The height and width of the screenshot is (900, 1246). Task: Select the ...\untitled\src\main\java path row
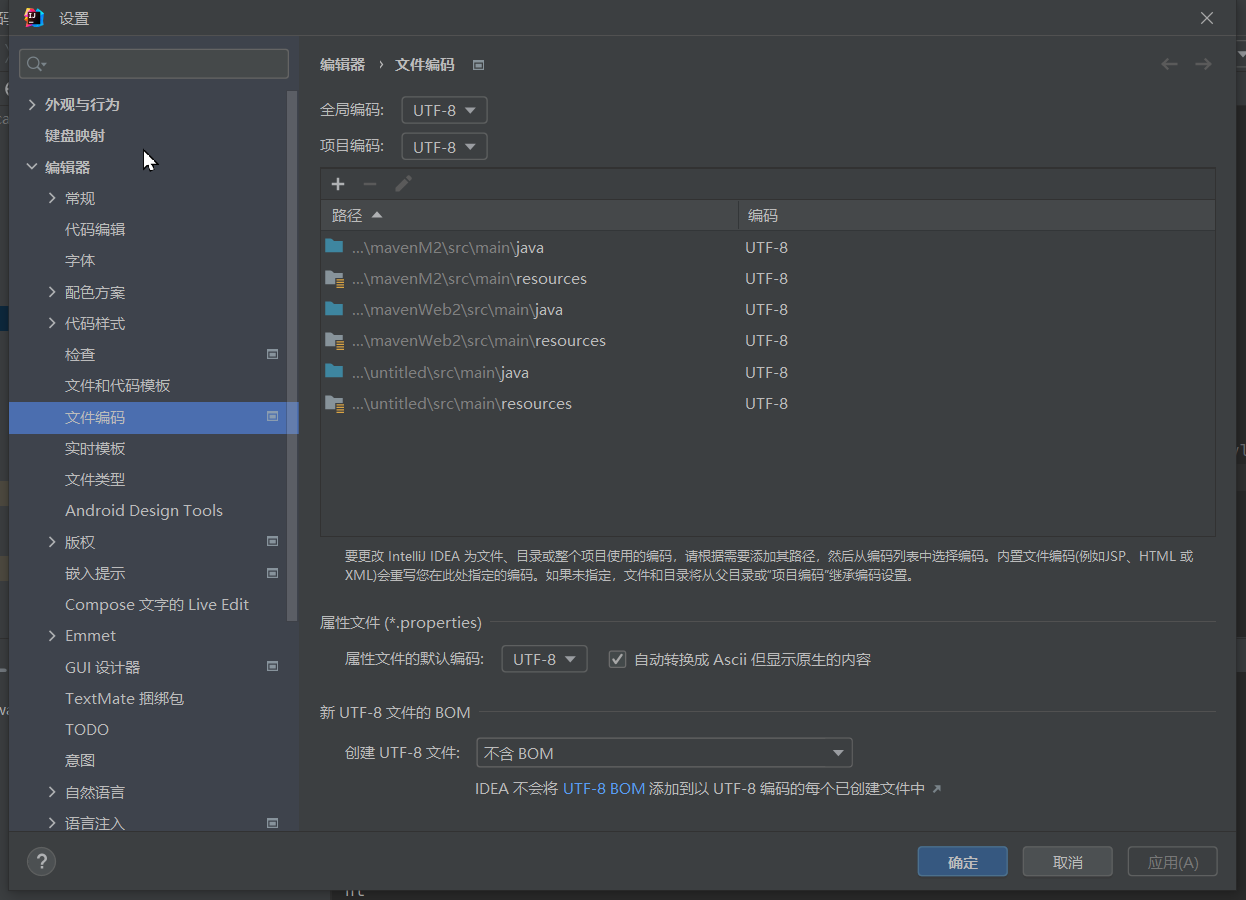coord(768,372)
